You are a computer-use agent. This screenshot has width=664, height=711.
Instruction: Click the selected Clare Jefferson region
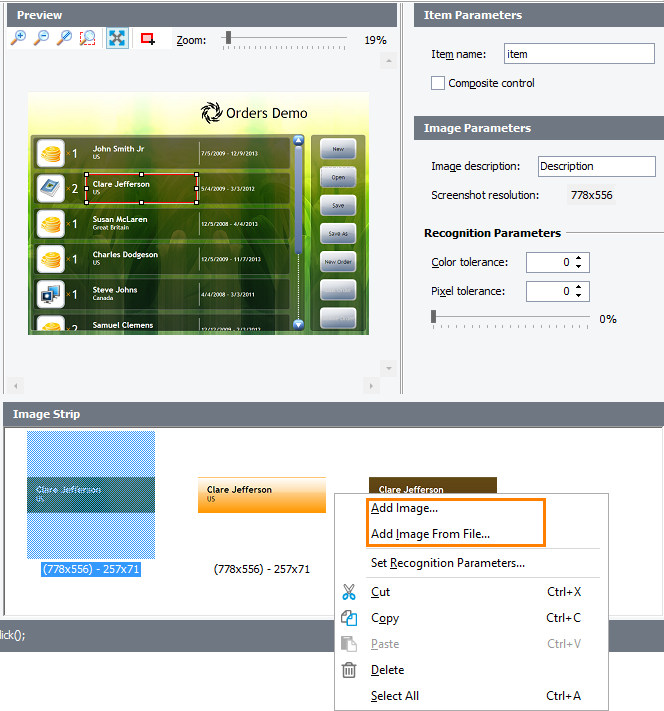pos(141,188)
